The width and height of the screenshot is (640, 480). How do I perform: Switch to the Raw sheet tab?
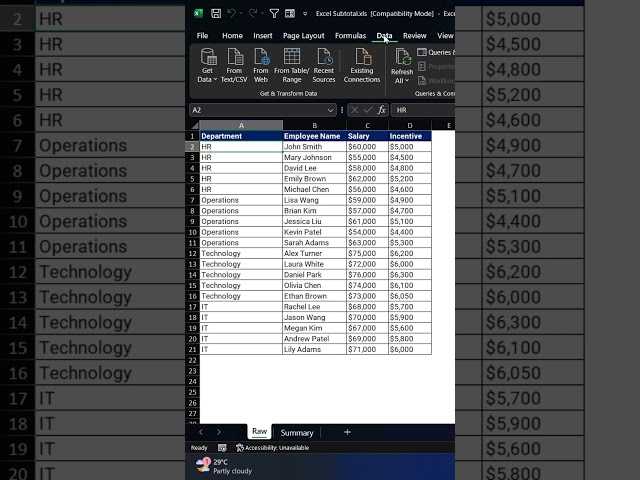point(259,431)
